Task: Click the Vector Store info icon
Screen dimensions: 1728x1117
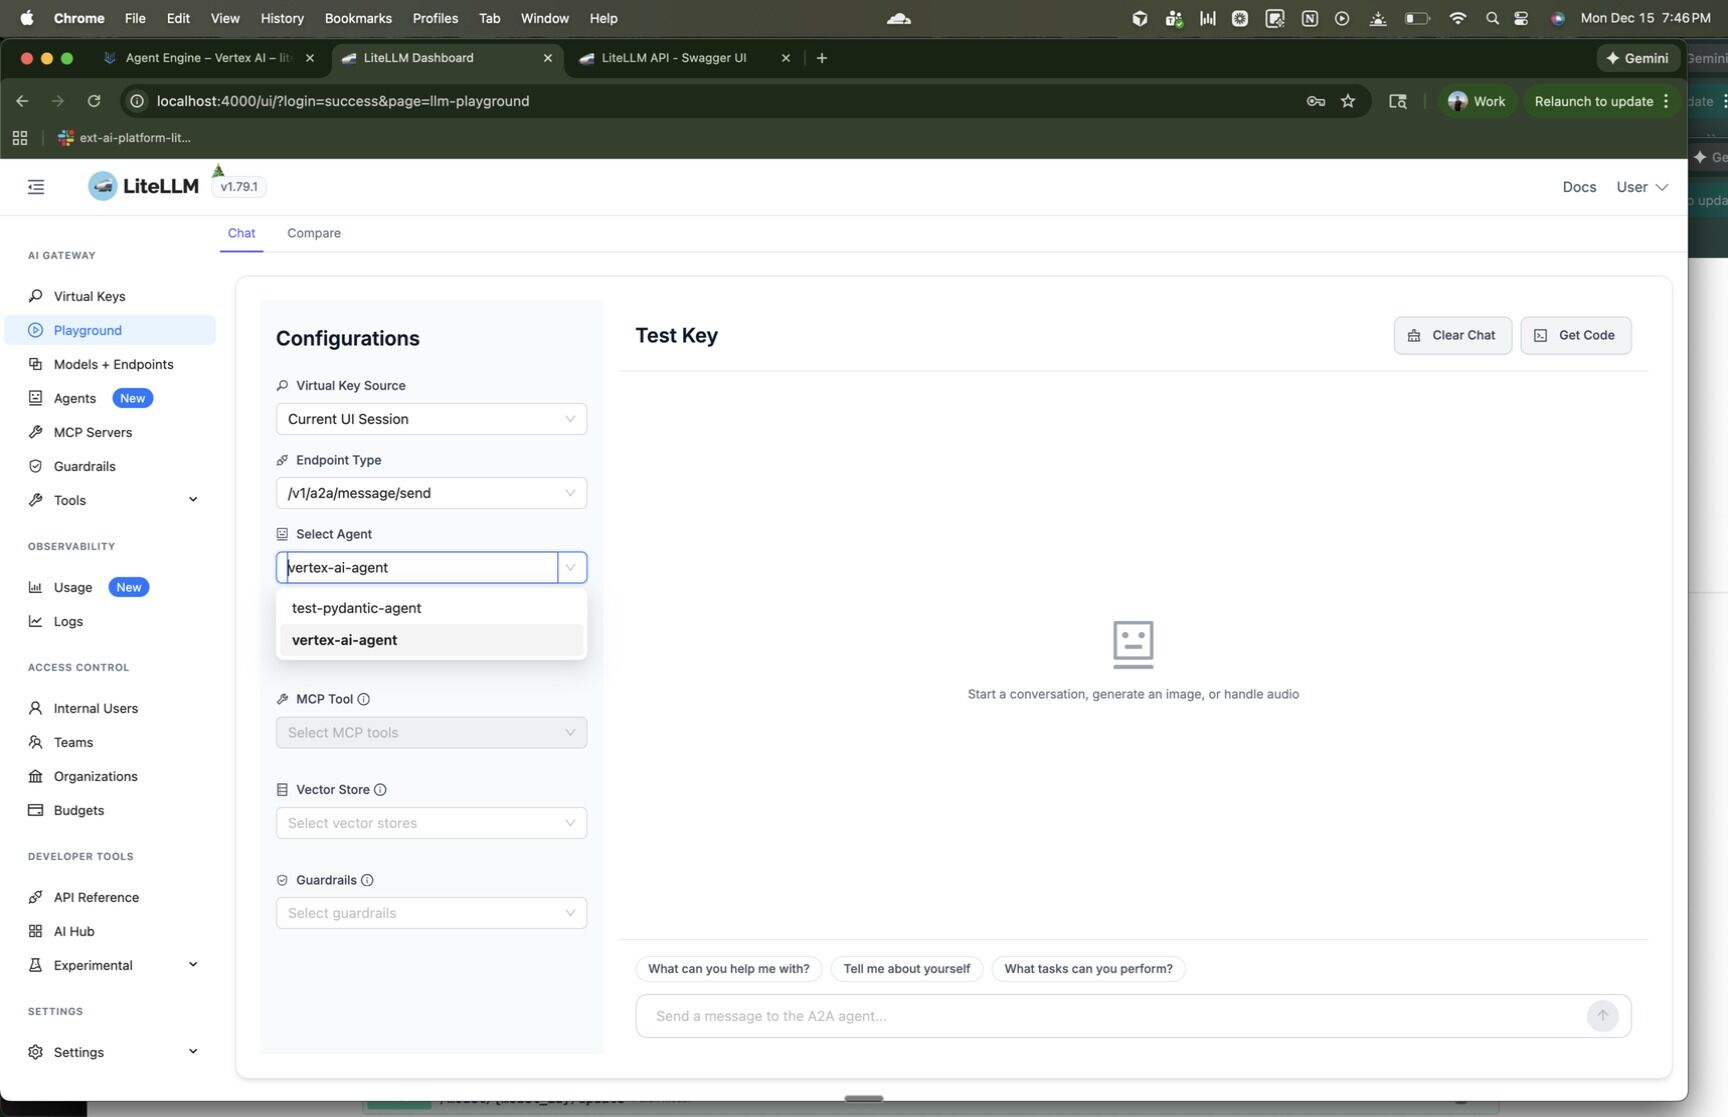Action: tap(380, 790)
